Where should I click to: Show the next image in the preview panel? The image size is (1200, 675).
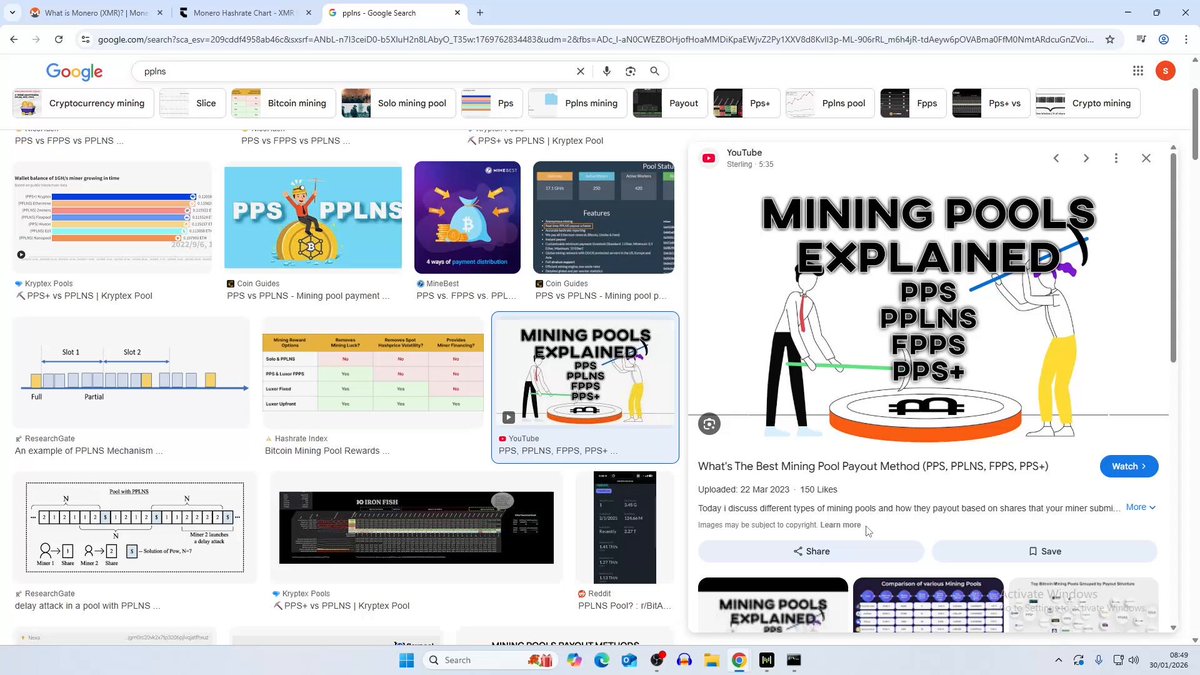click(x=1086, y=158)
